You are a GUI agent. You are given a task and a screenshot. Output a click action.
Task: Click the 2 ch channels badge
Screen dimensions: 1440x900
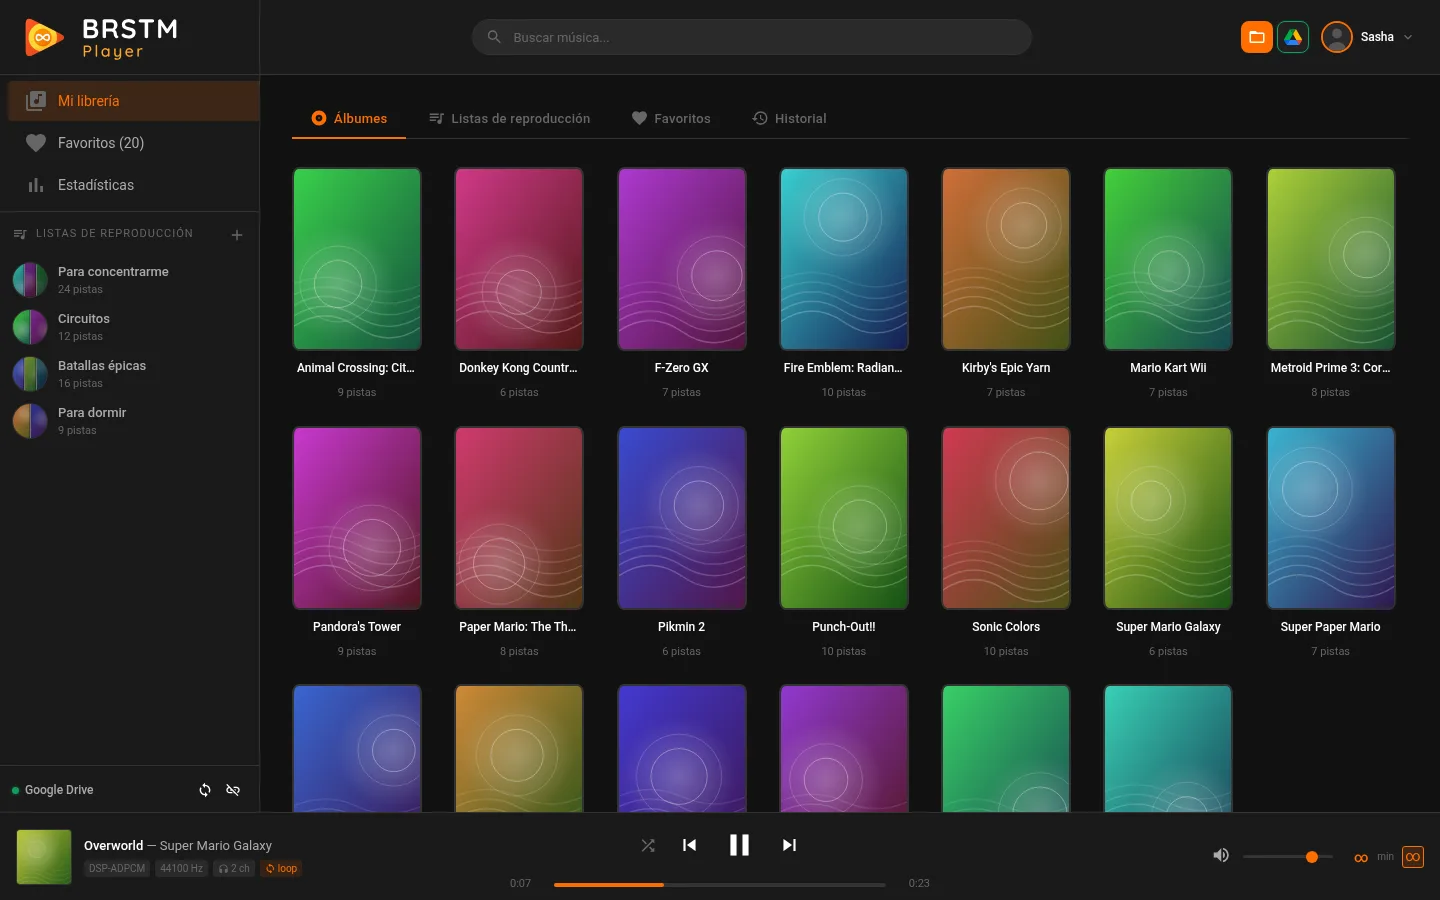[x=234, y=868]
